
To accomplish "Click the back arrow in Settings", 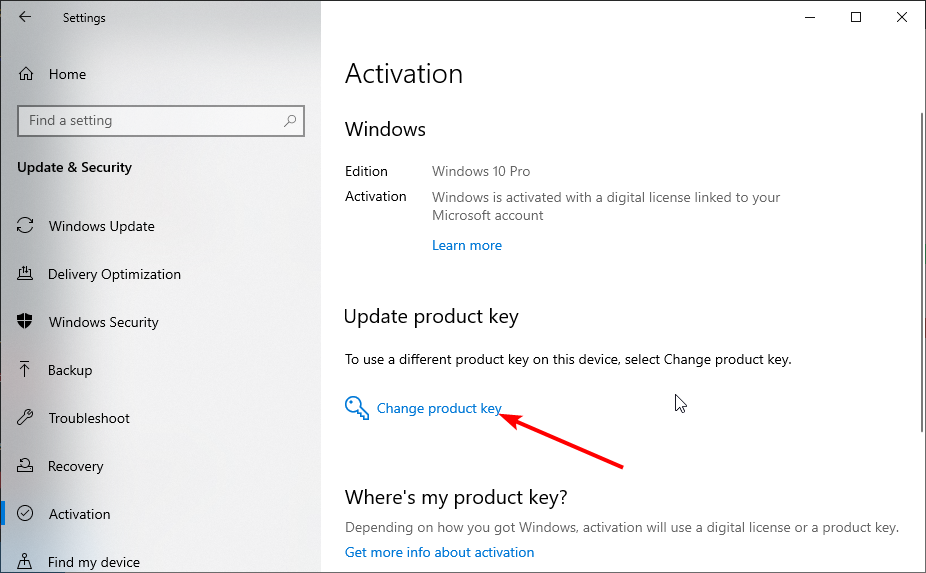I will [x=25, y=17].
